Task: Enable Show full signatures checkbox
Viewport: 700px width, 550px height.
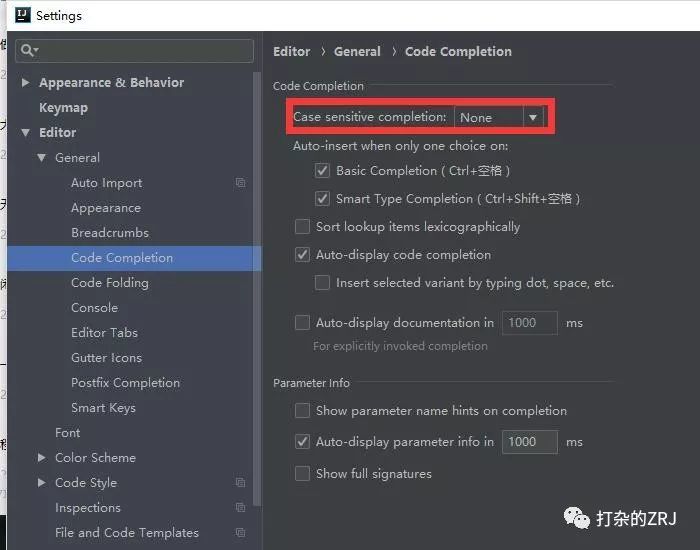Action: 302,474
